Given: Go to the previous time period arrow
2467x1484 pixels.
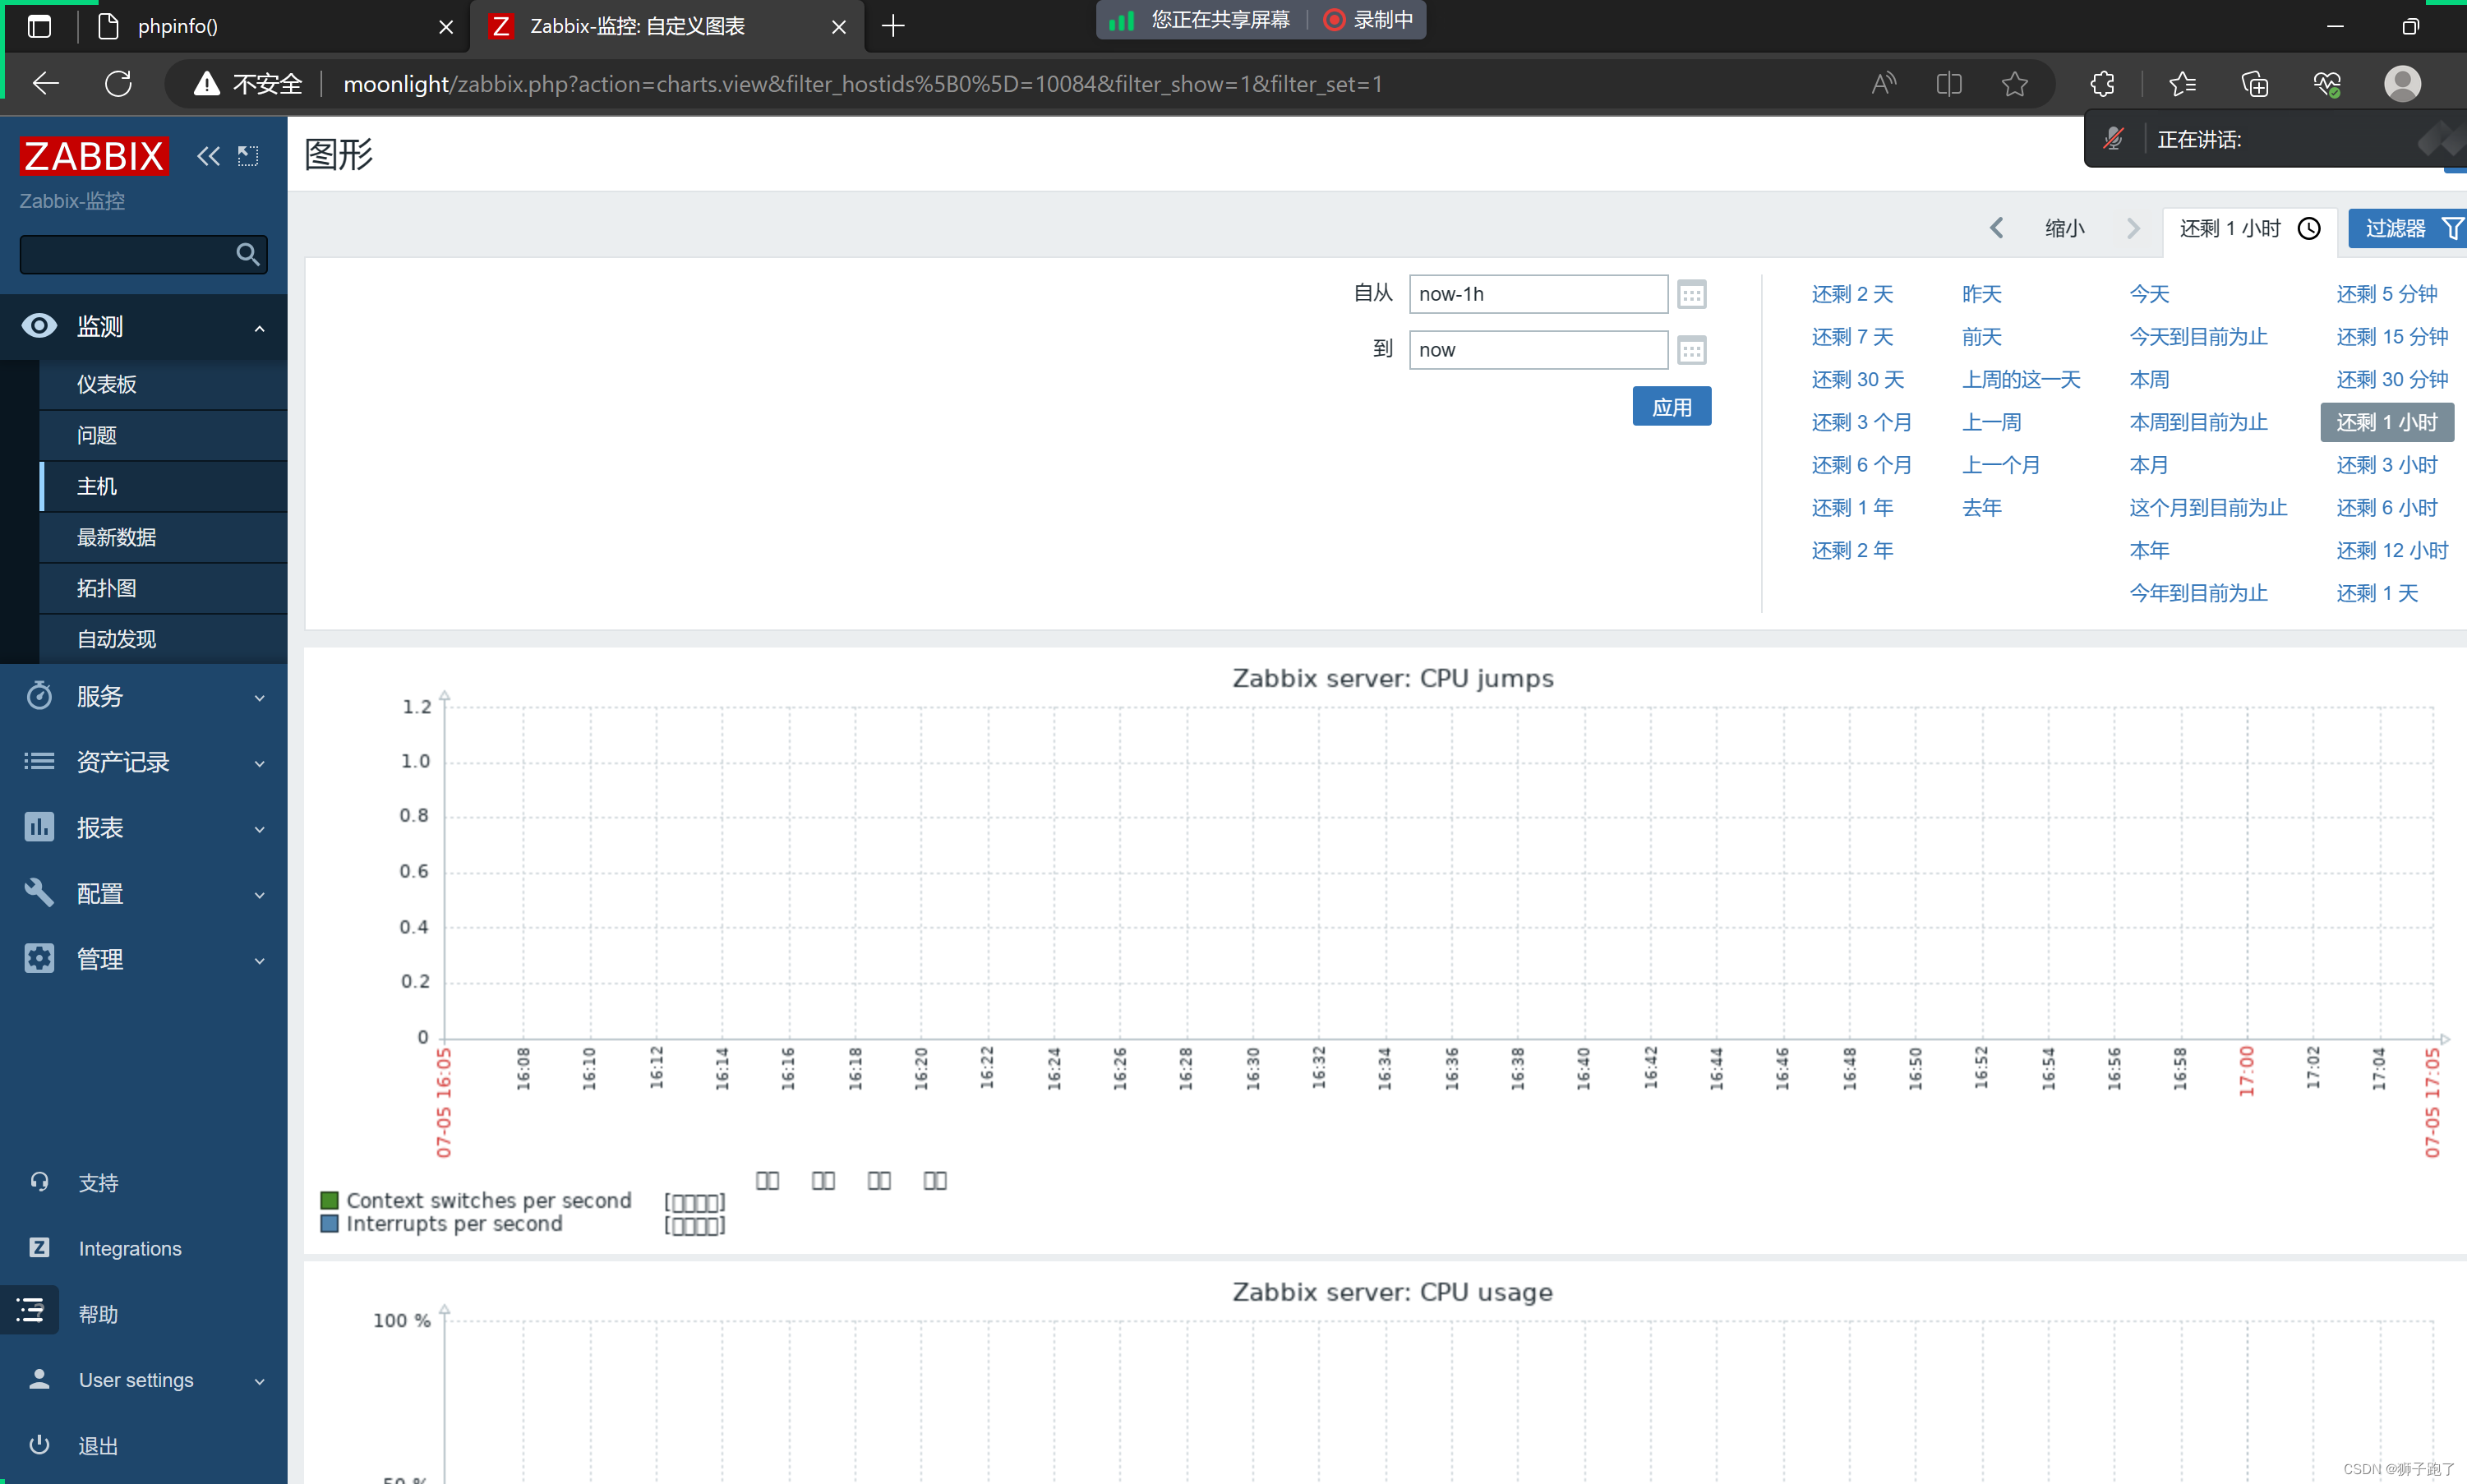Looking at the screenshot, I should point(1996,228).
